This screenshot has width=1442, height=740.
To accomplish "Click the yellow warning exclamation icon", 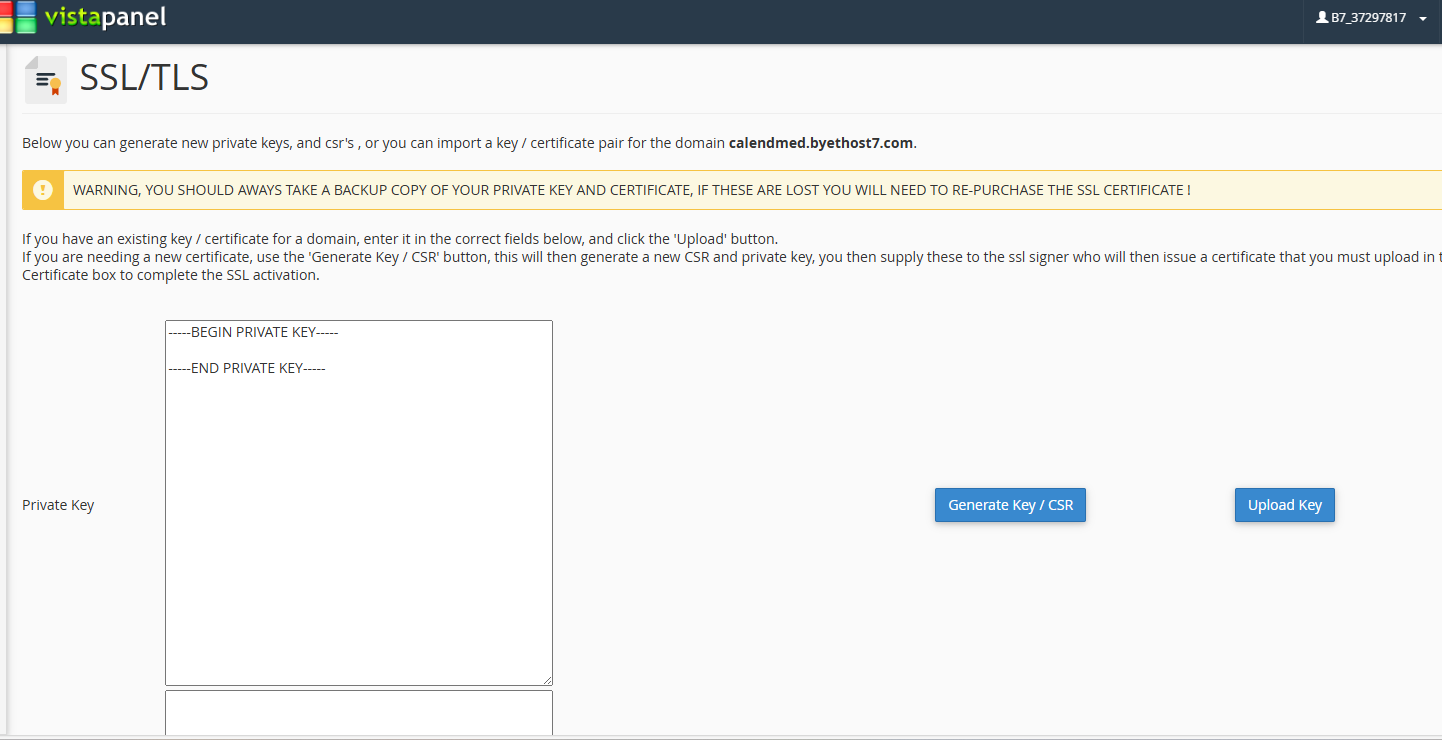I will click(x=43, y=190).
